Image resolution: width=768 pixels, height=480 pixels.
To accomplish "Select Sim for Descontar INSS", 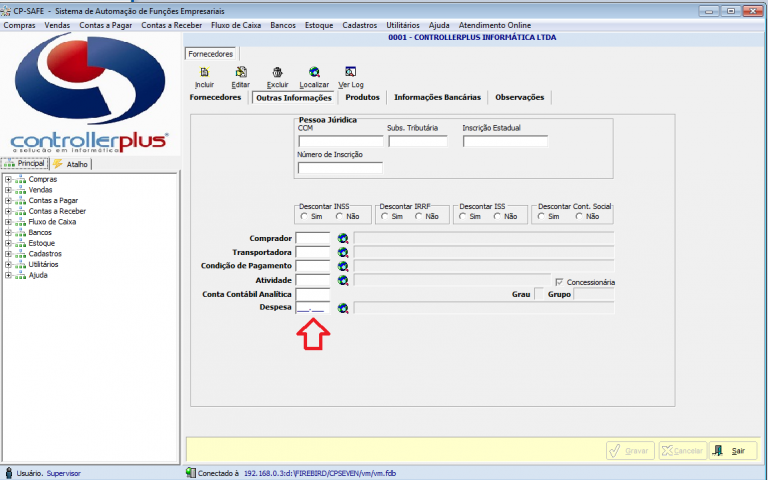I will click(304, 216).
